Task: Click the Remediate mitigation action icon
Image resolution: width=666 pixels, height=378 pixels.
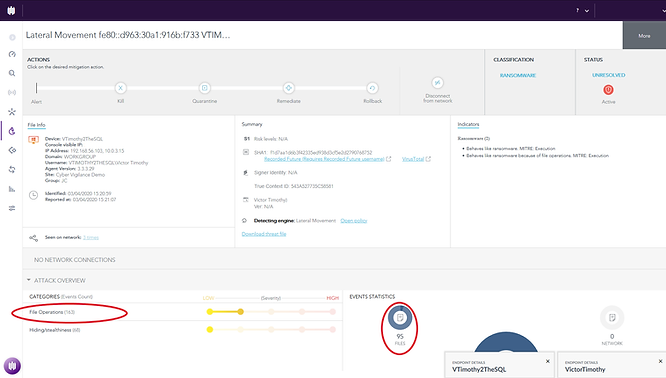Action: tap(289, 88)
